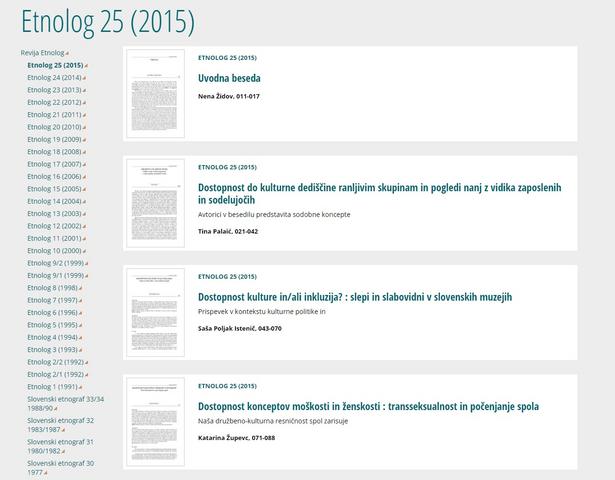Click the arrow icon beside Revija Etnolog

tap(68, 53)
